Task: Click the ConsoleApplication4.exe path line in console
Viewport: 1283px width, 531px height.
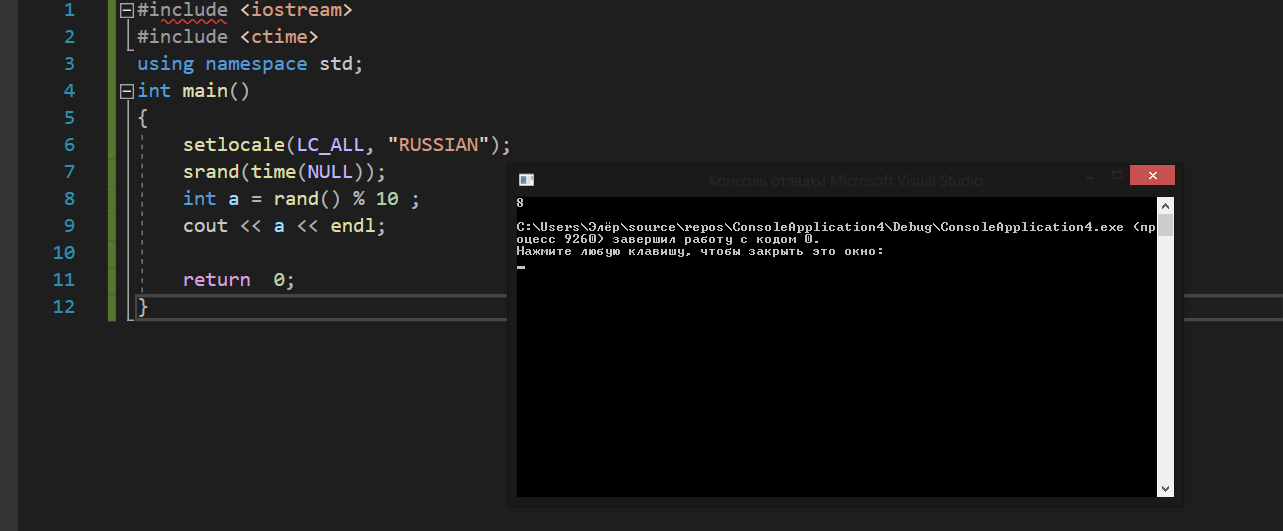Action: pyautogui.click(x=836, y=227)
